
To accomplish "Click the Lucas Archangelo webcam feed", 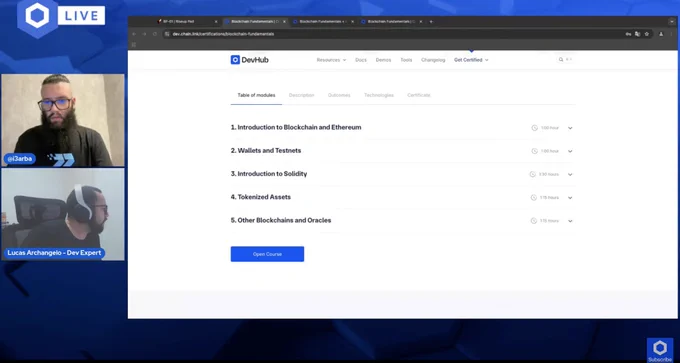I will [63, 214].
